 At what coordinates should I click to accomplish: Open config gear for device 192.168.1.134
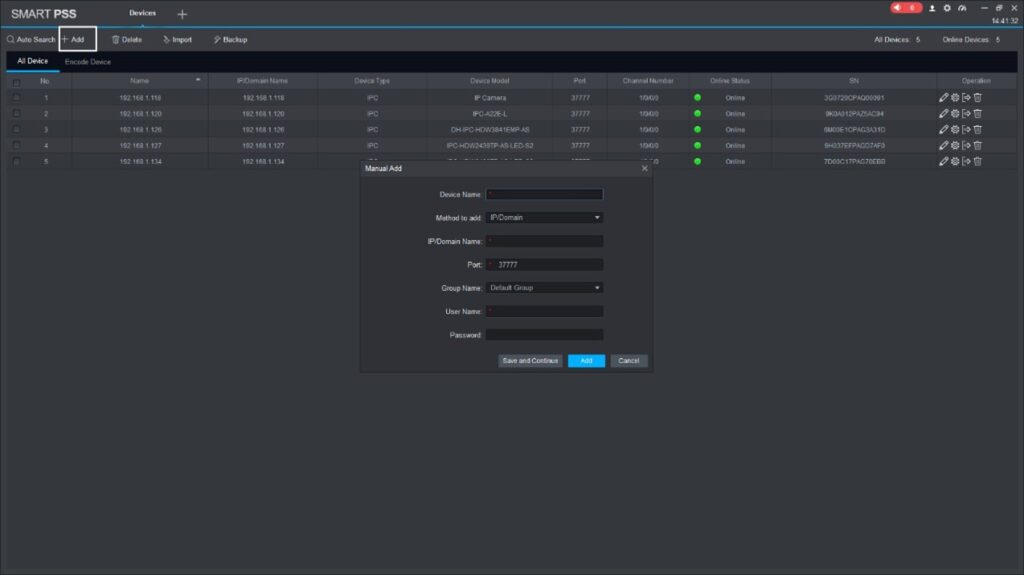(x=955, y=161)
